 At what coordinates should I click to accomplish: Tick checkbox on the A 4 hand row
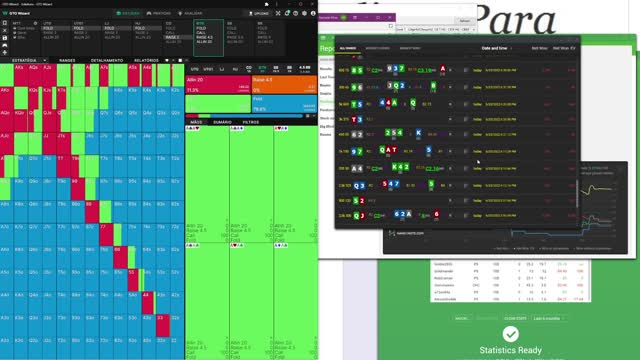tap(466, 168)
